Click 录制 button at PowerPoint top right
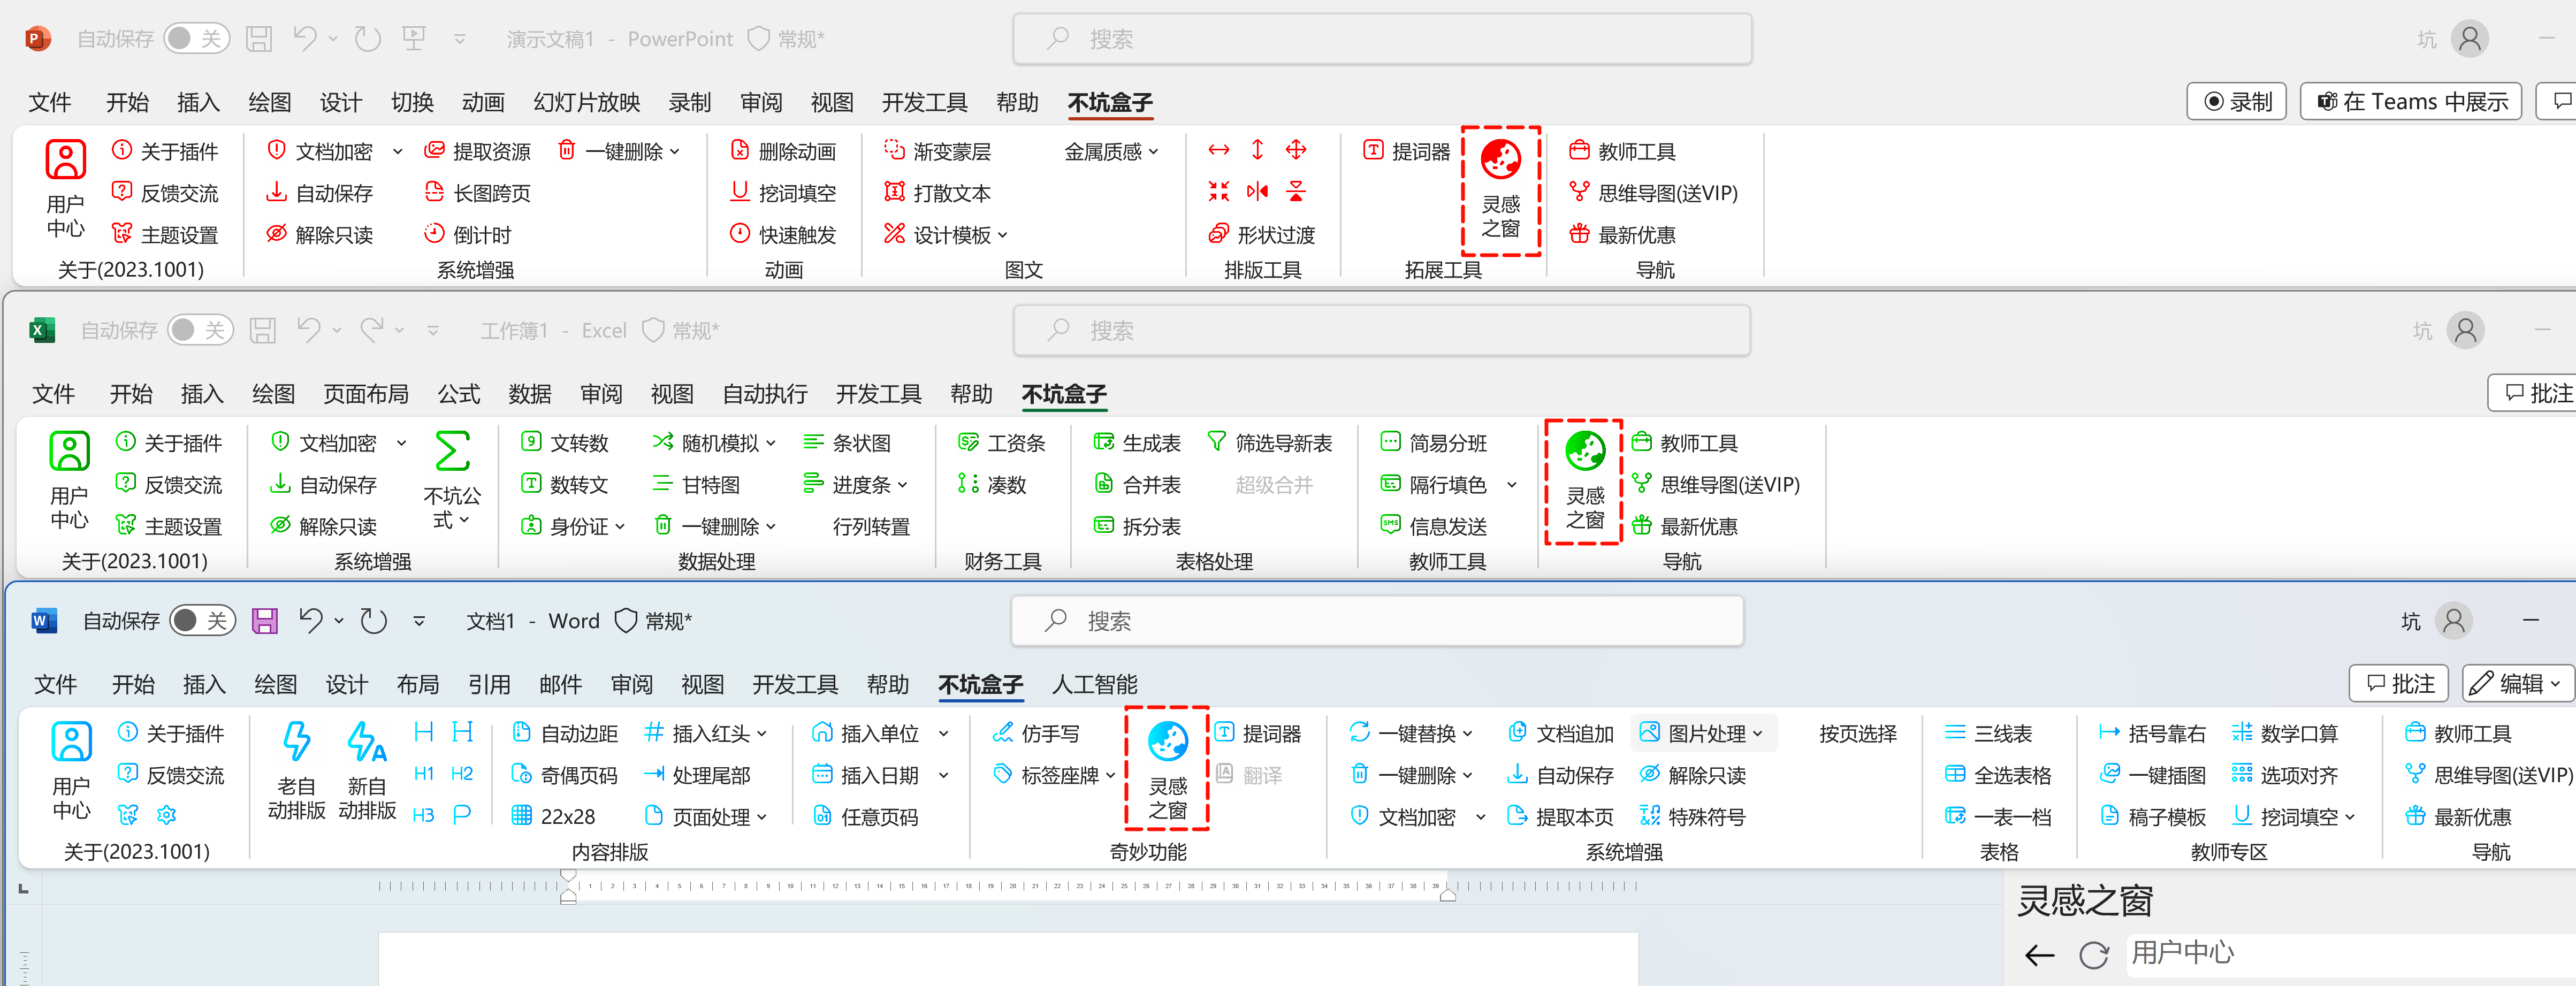This screenshot has height=986, width=2576. [x=2237, y=102]
